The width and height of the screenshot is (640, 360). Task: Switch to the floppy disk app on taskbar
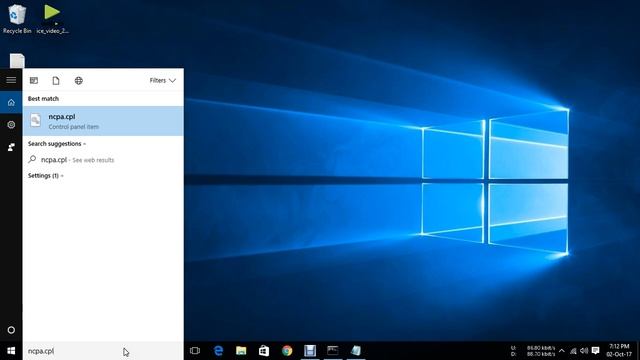point(310,351)
